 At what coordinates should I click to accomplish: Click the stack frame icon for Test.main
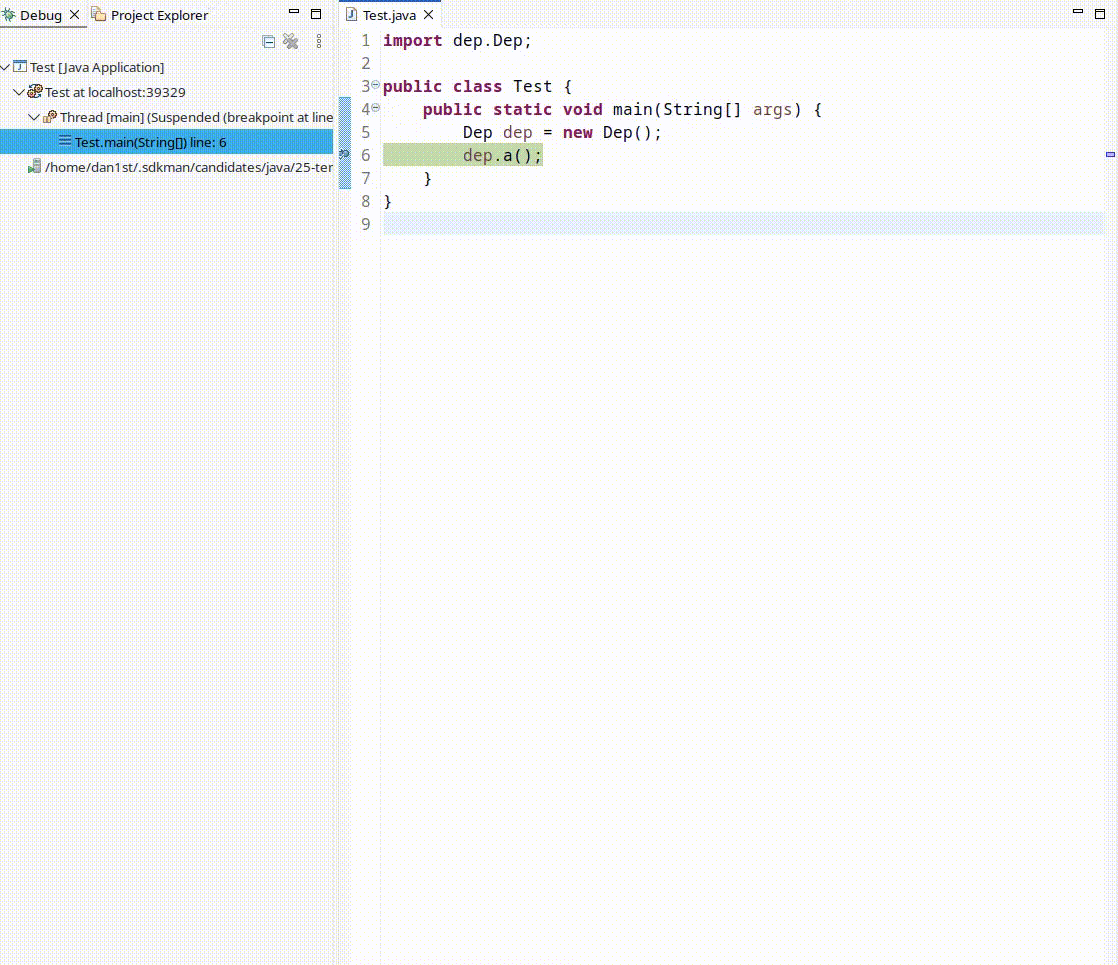pos(65,141)
